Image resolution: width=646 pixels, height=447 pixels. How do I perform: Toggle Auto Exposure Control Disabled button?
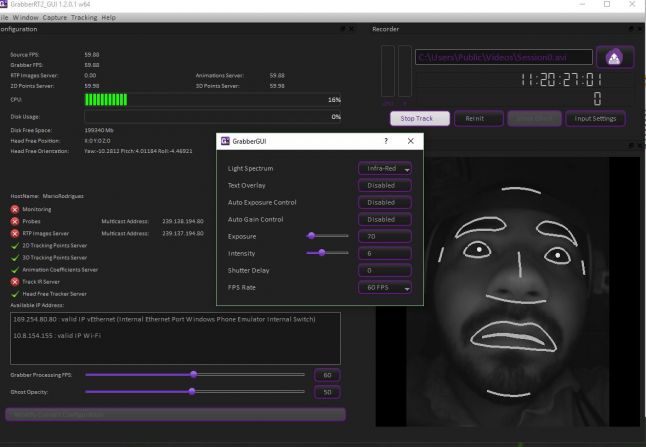[385, 203]
